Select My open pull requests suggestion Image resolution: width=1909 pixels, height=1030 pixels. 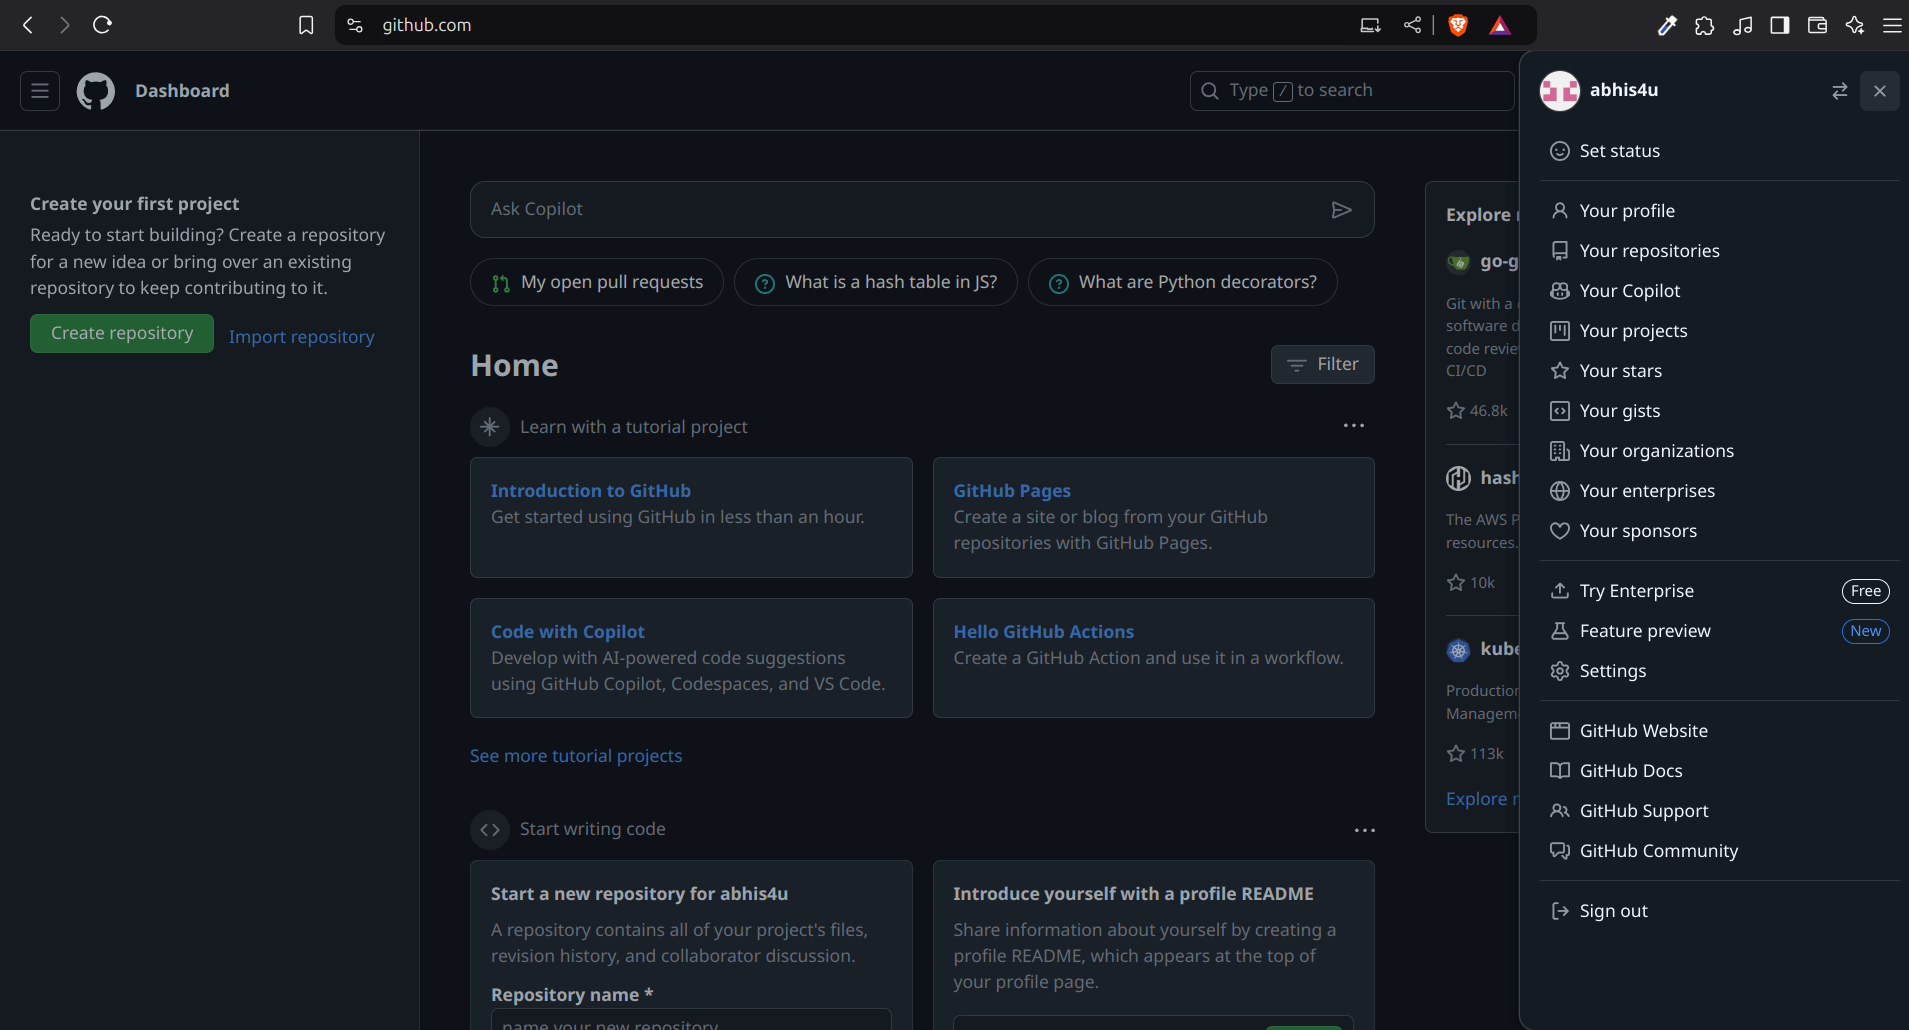(x=597, y=282)
